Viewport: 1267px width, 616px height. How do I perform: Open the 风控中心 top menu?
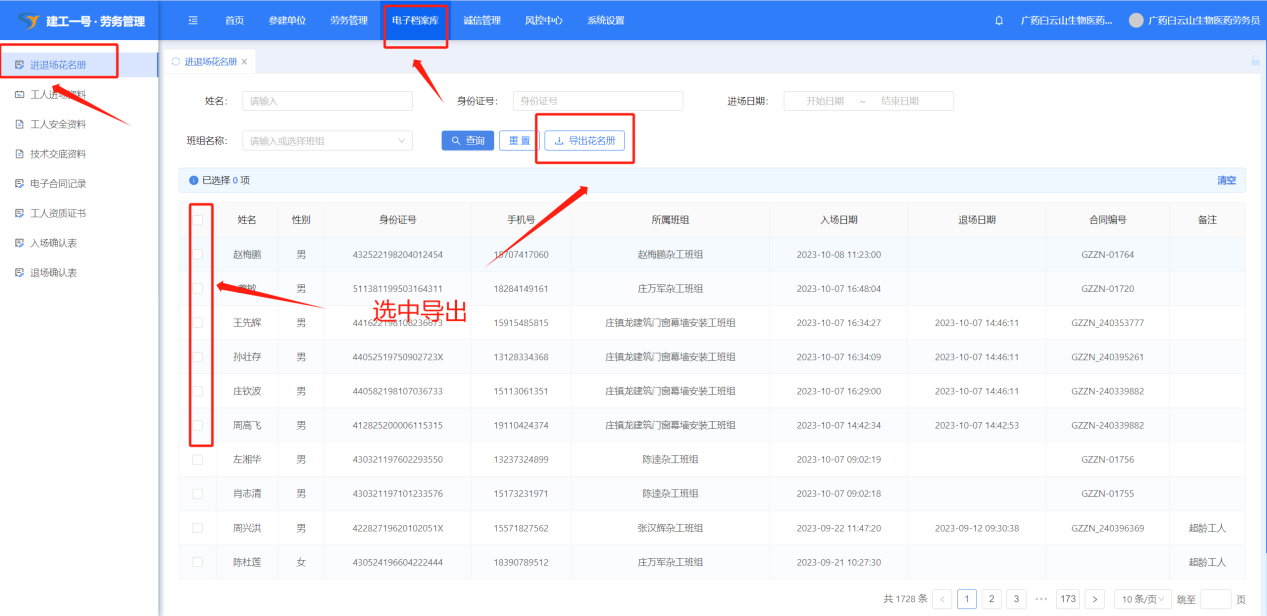pyautogui.click(x=543, y=20)
